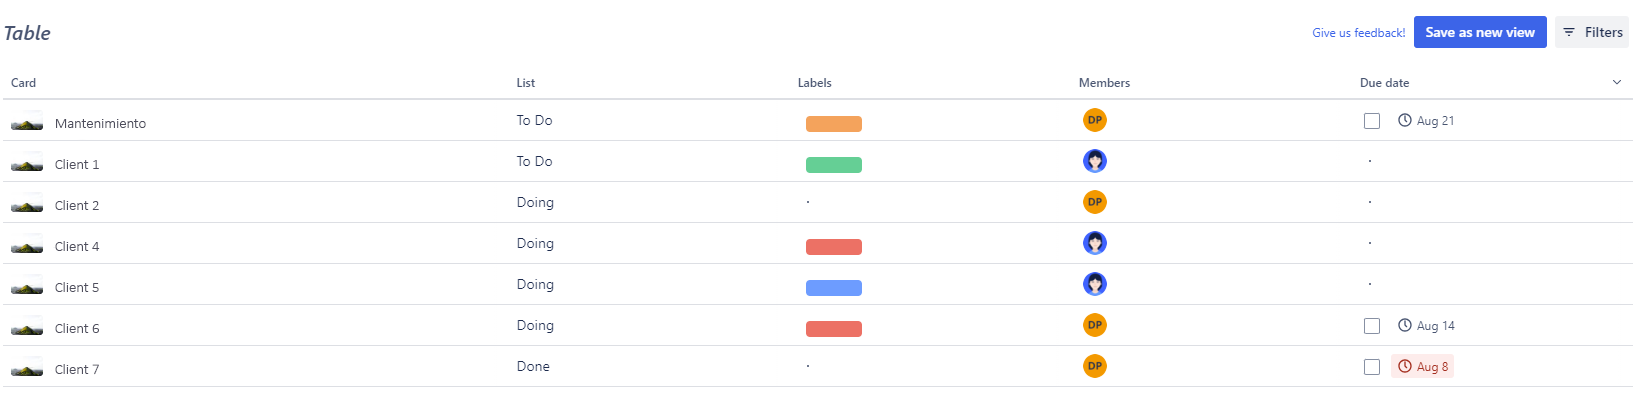Click the clock icon next to Aug 21
1640x410 pixels.
1405,120
